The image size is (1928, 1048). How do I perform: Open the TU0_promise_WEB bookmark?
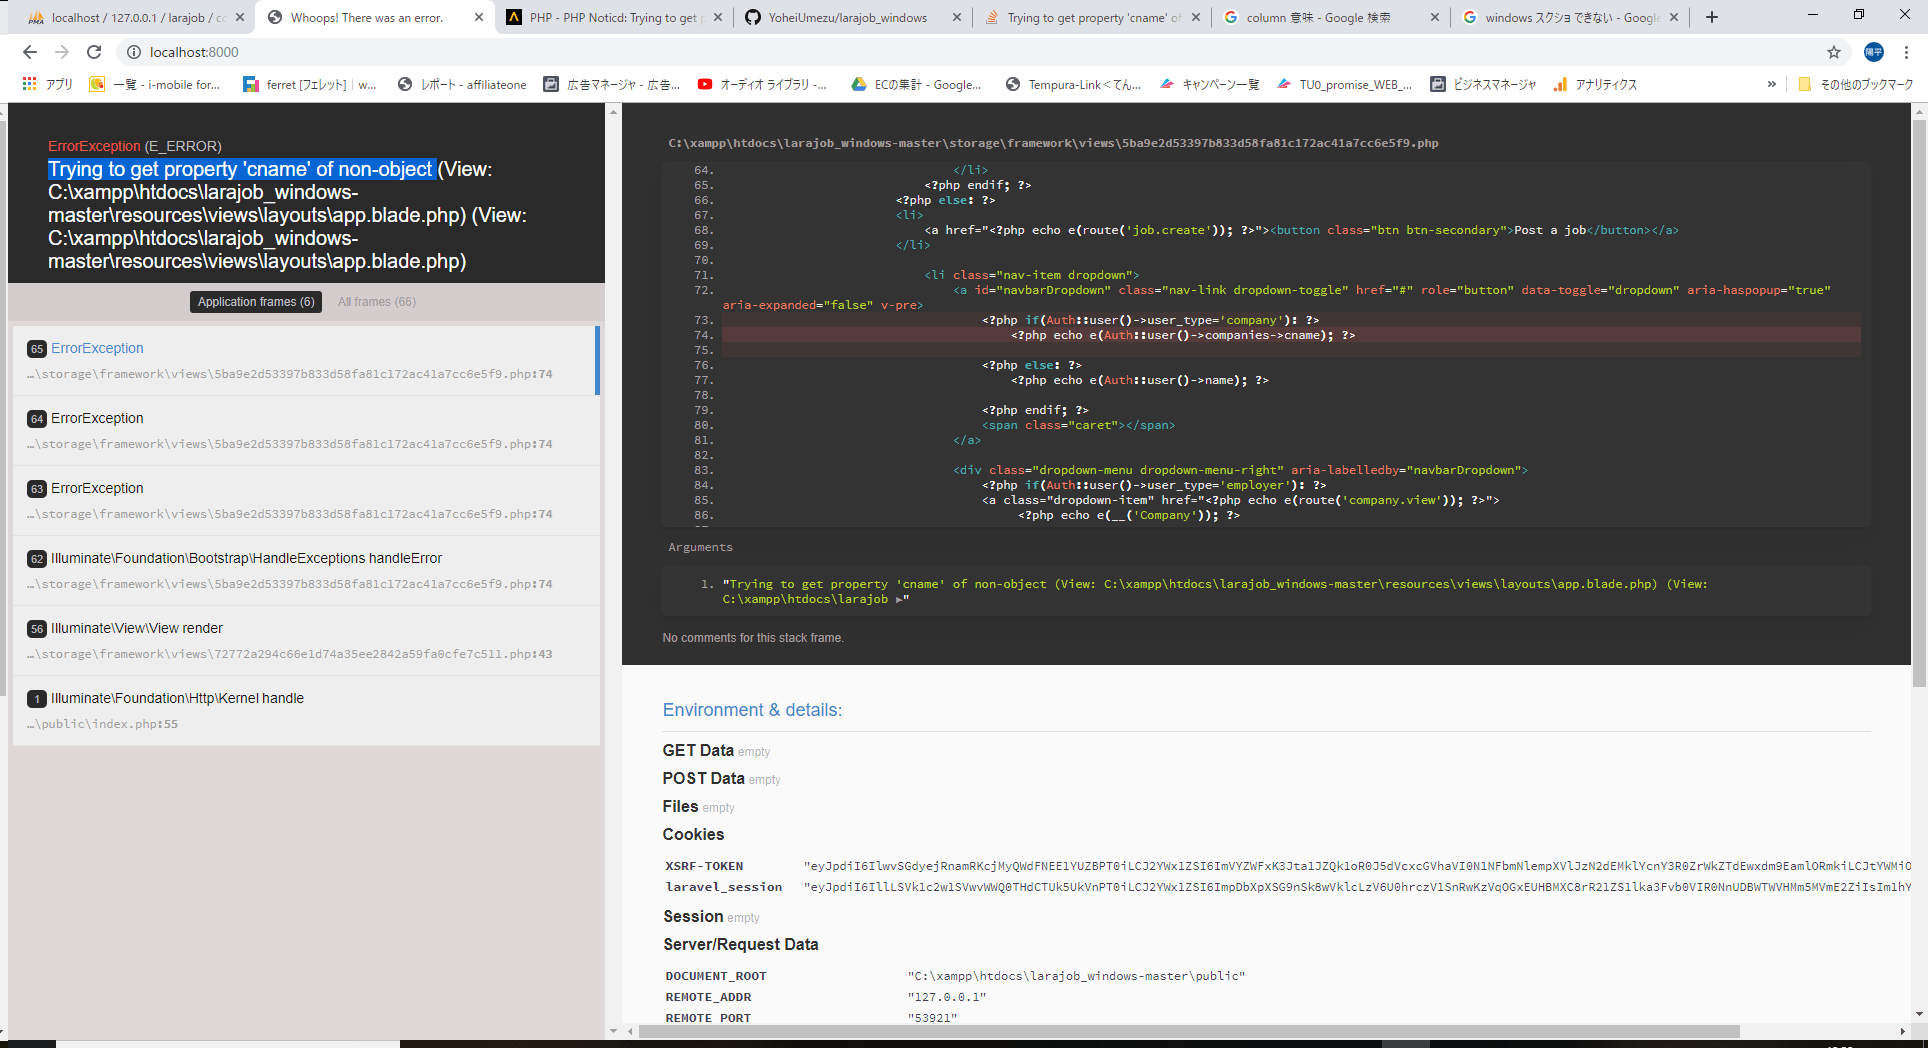[x=1345, y=84]
